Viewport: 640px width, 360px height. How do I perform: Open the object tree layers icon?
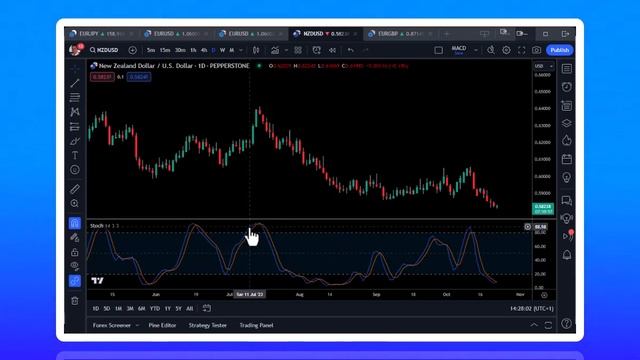click(x=567, y=123)
